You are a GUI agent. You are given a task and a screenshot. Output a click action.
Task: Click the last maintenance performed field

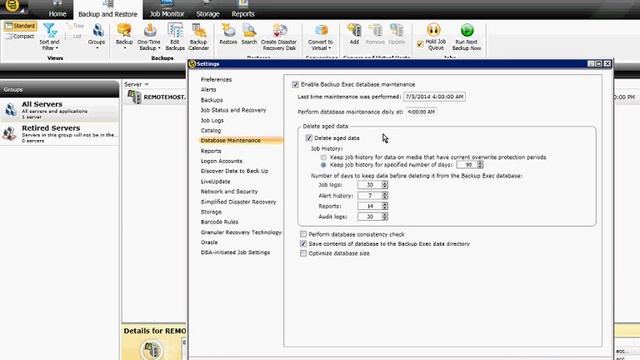434,97
